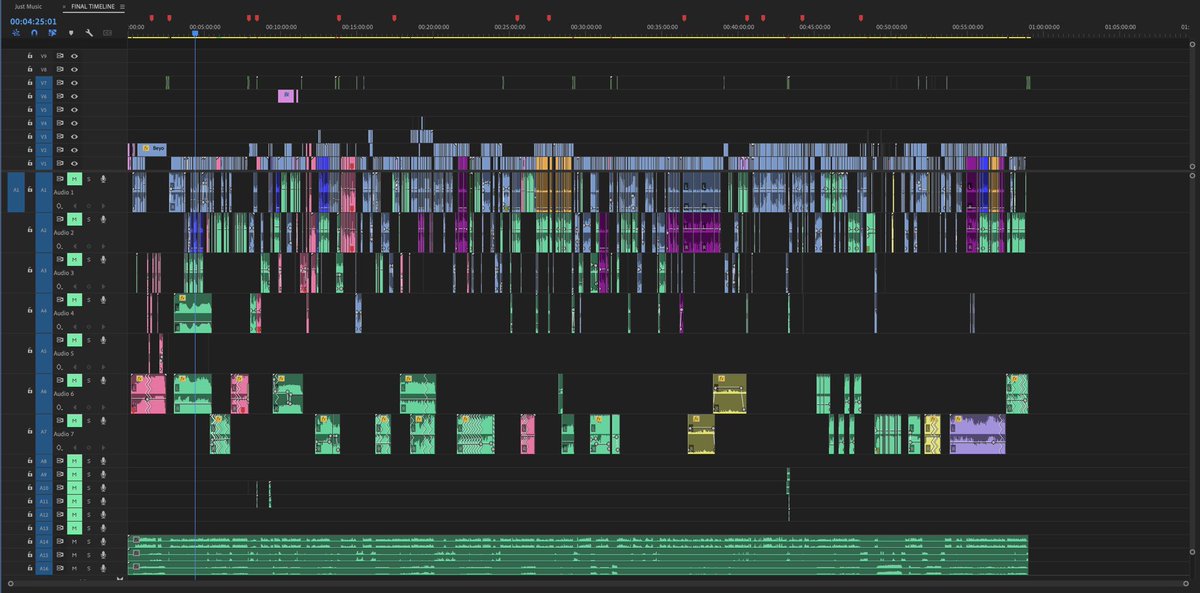1200x593 pixels.
Task: Toggle track lock on V9
Action: pos(30,56)
